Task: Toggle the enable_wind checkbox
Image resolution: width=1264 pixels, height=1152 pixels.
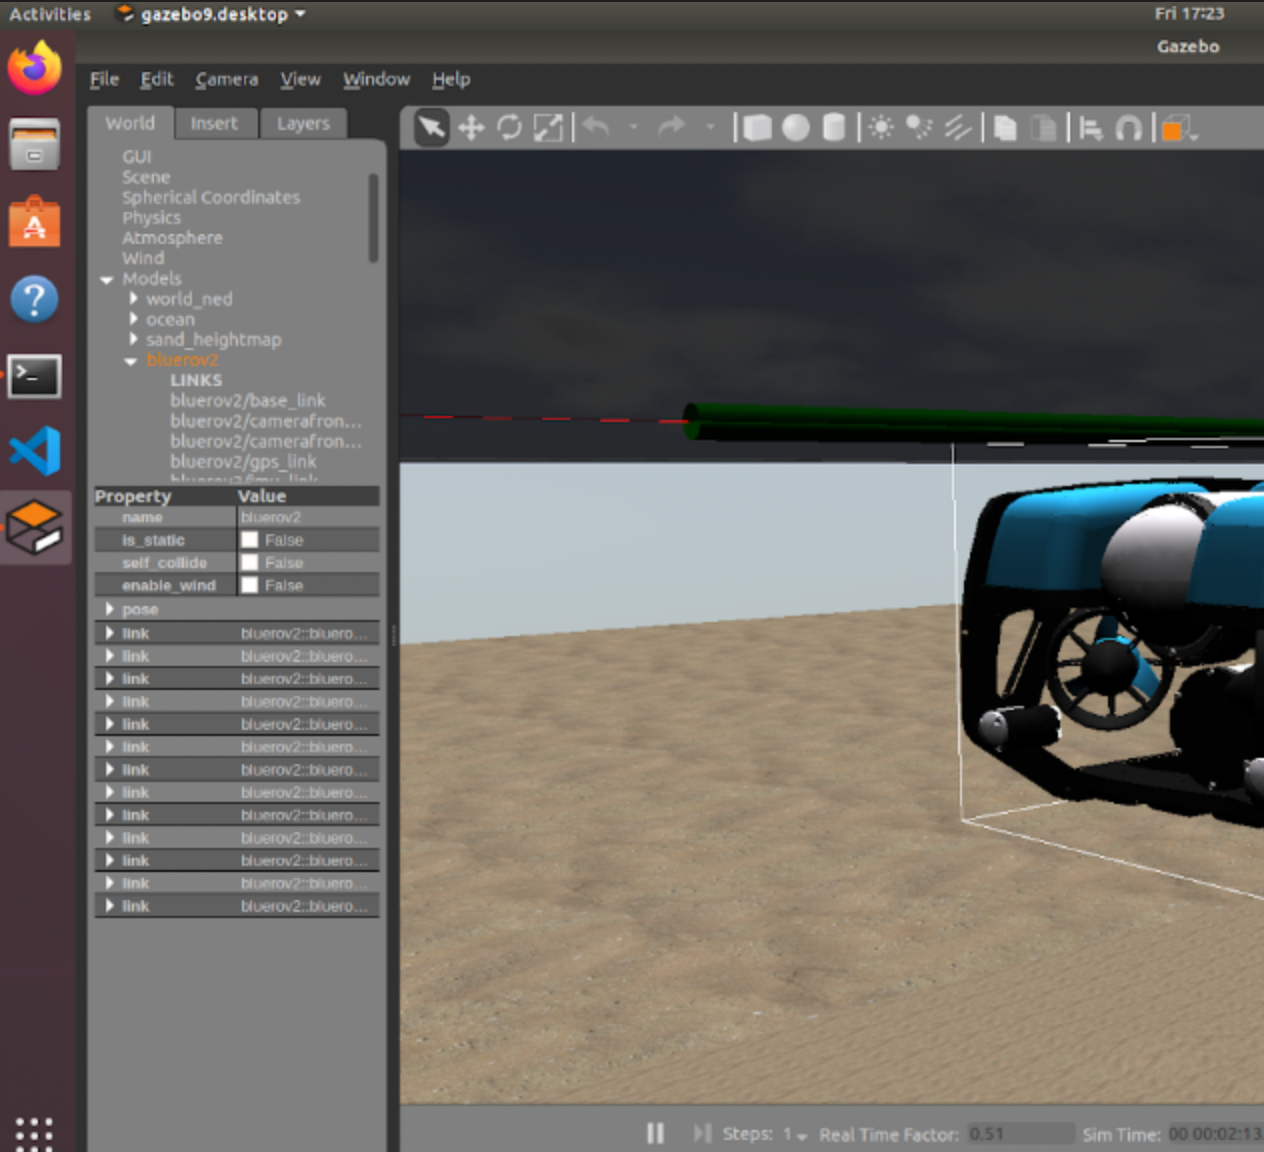Action: 250,585
